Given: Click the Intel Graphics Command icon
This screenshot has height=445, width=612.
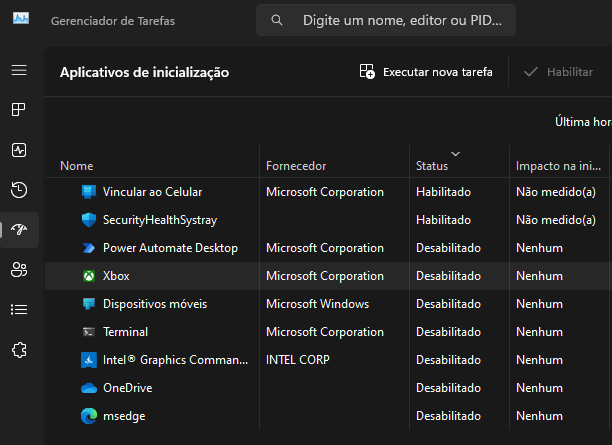Looking at the screenshot, I should 89,360.
